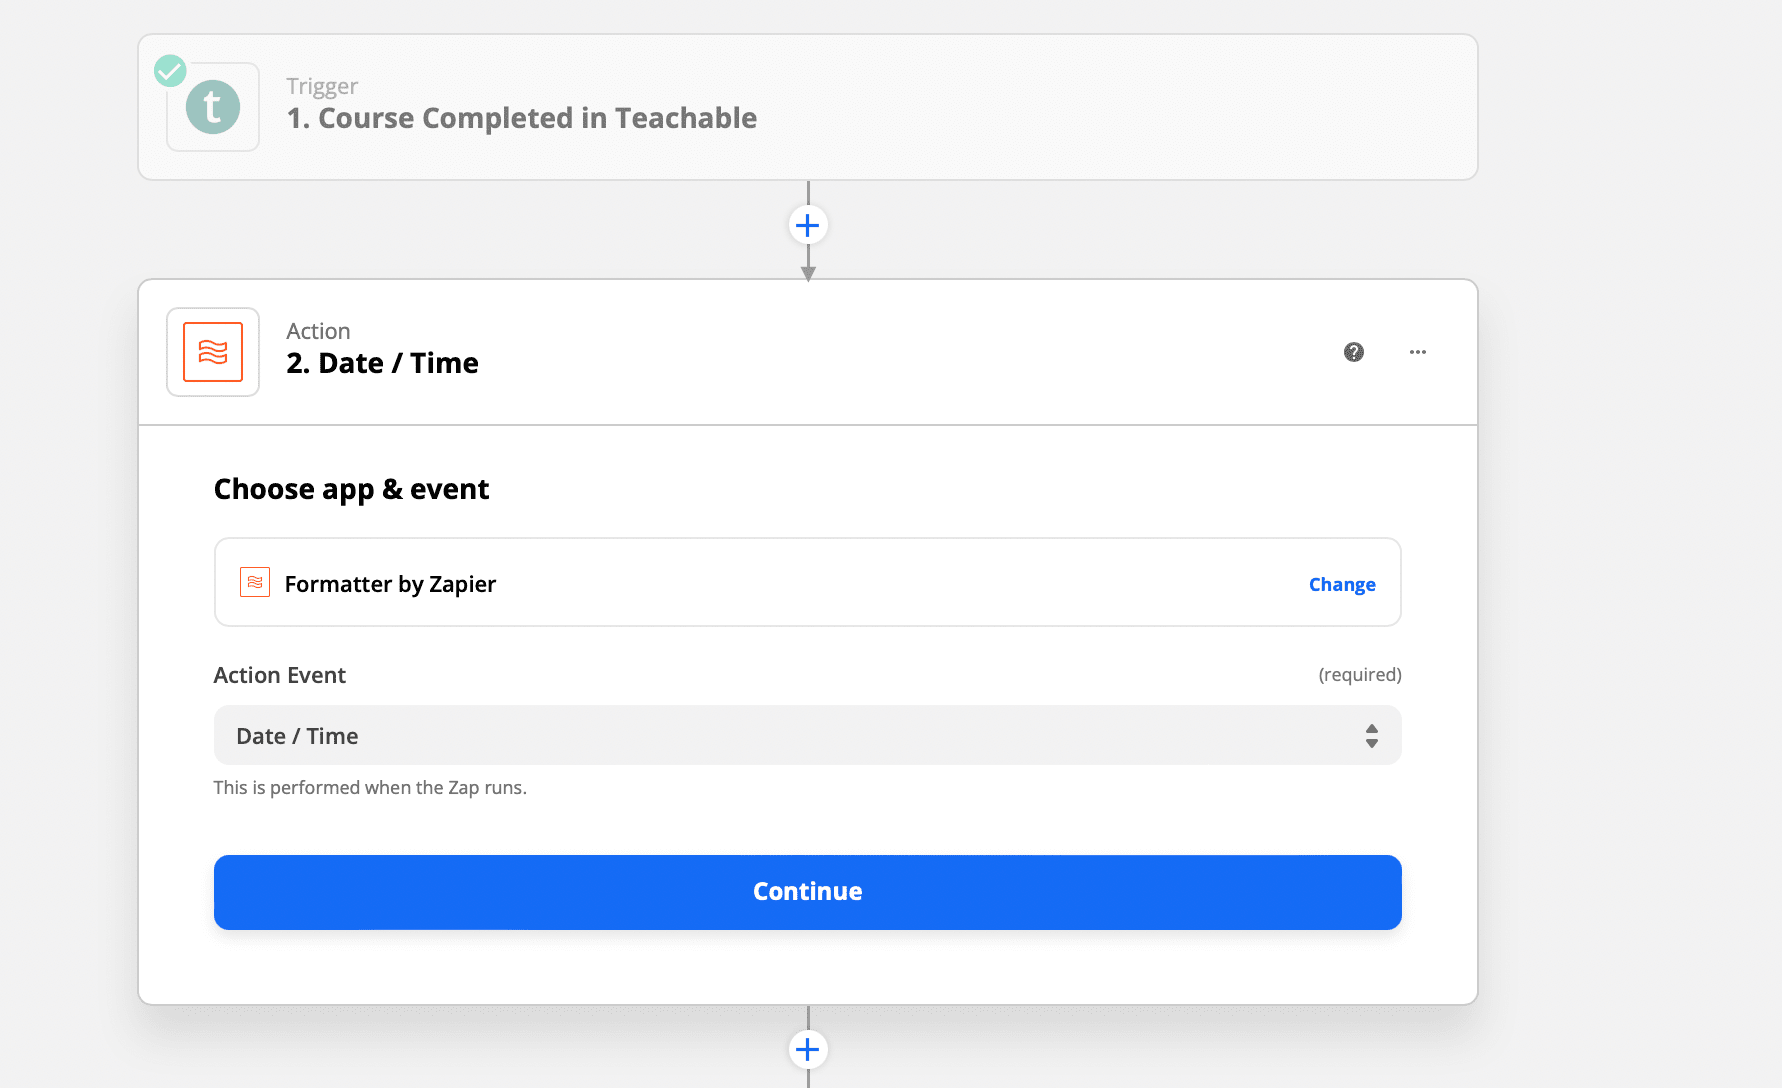Click the 2. Date / Time step title

[382, 363]
